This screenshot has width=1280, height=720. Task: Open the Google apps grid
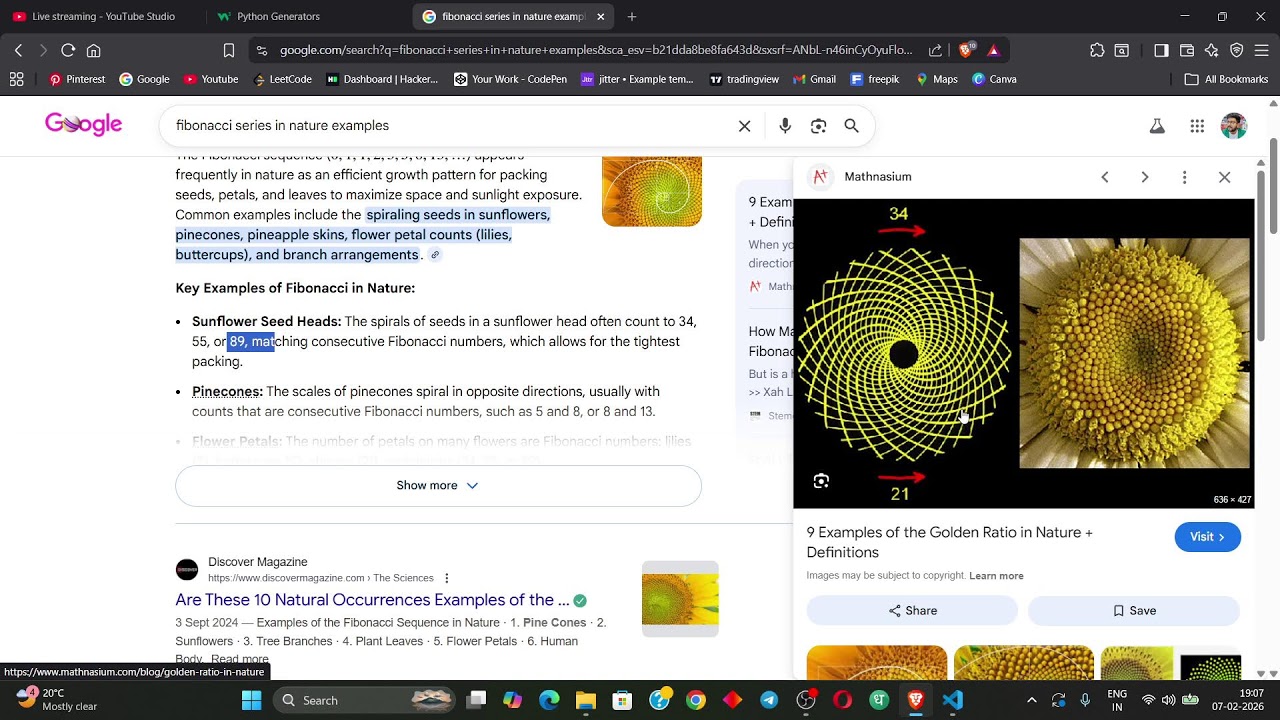(x=1197, y=126)
